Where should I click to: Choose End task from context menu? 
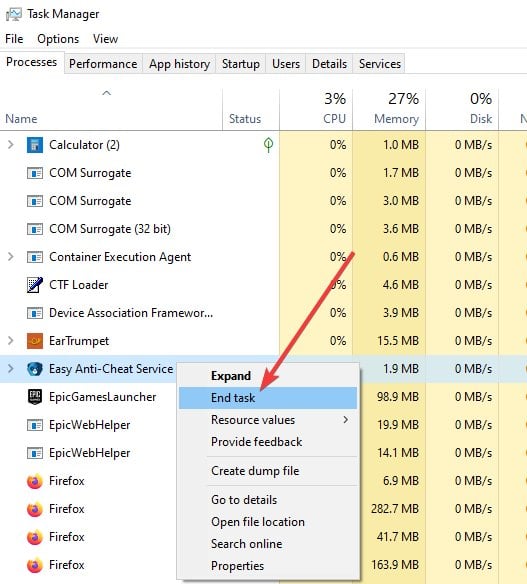[x=268, y=398]
